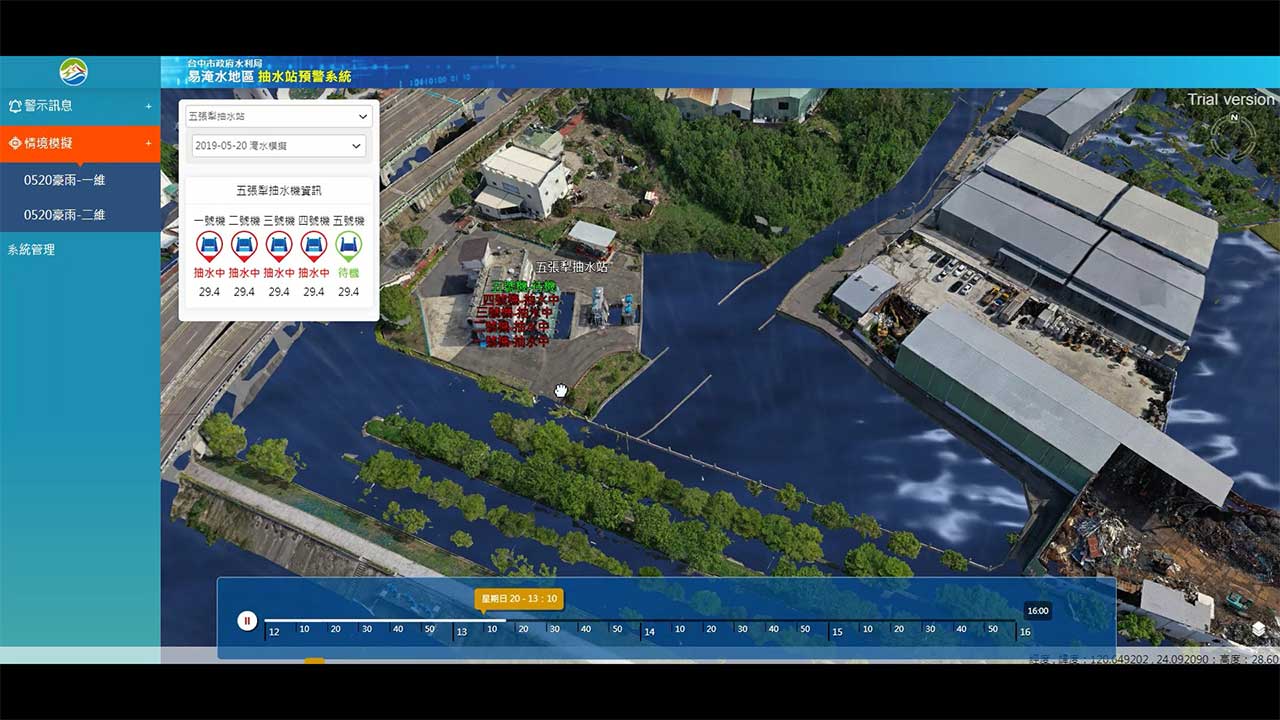Image resolution: width=1280 pixels, height=720 pixels.
Task: Click the 警示訊息 bell icon
Action: coord(15,106)
